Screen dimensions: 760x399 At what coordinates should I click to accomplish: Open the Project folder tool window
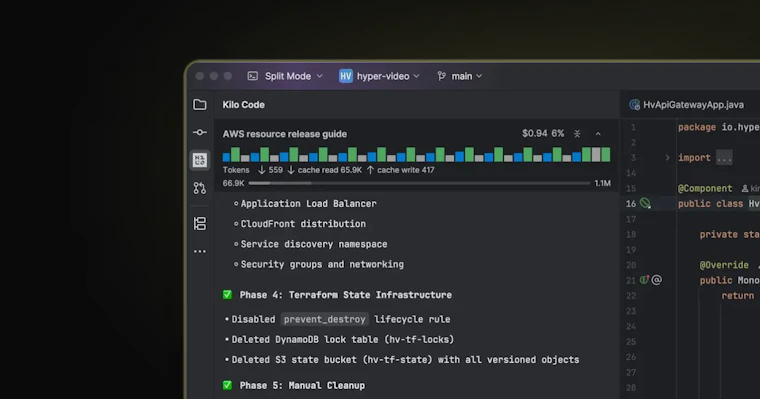tap(200, 105)
